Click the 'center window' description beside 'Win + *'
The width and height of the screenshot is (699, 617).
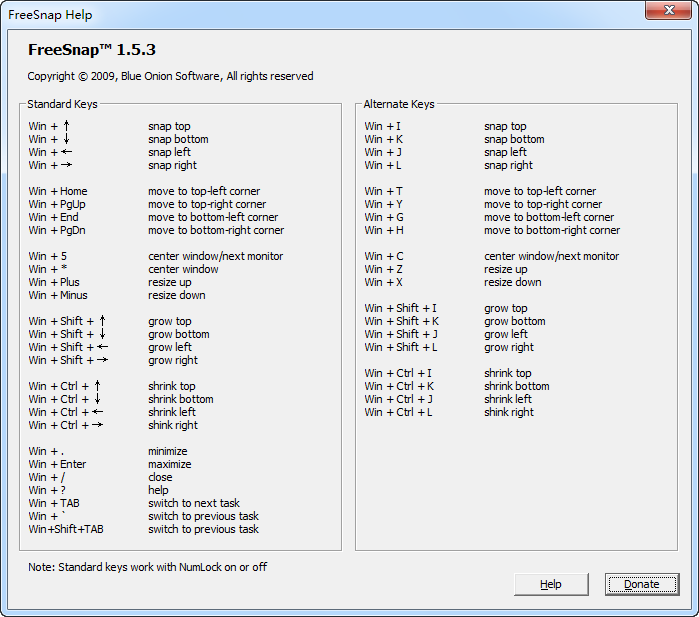tap(183, 269)
